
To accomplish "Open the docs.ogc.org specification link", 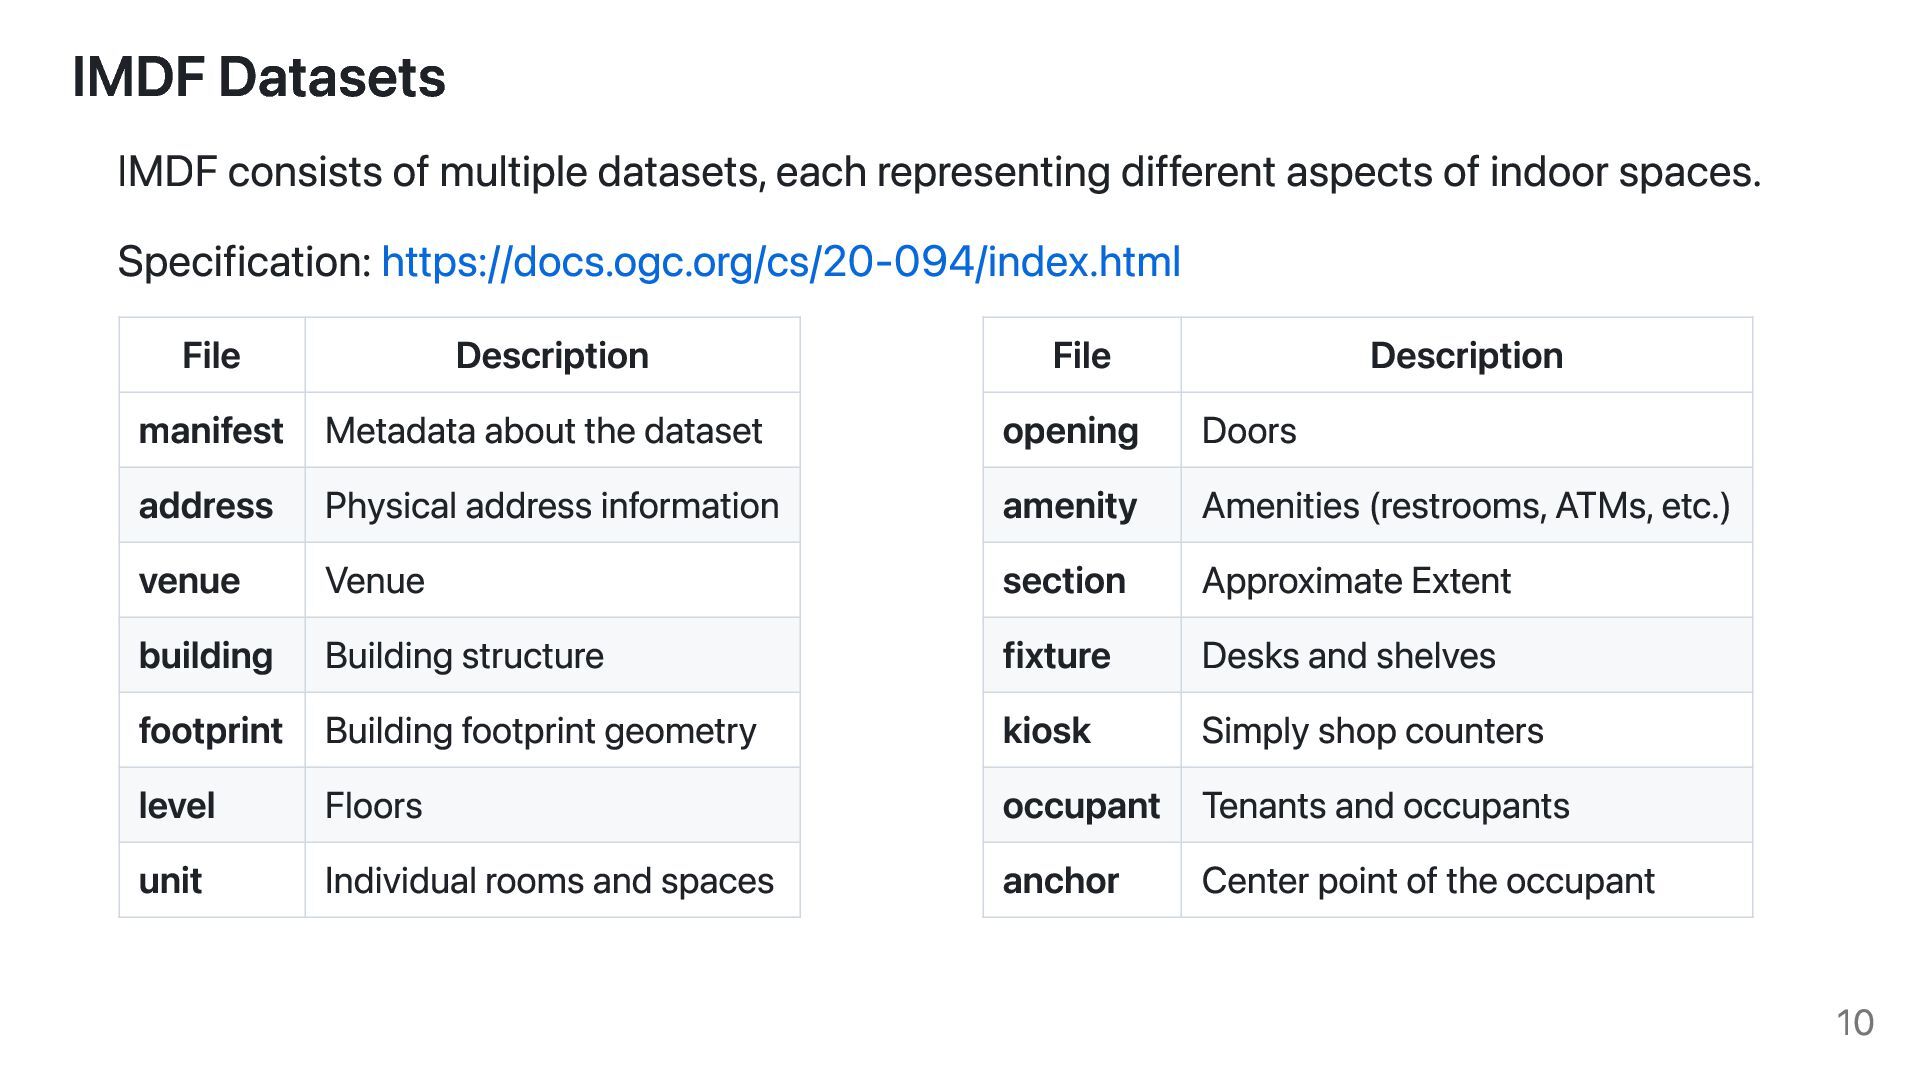I will 780,262.
